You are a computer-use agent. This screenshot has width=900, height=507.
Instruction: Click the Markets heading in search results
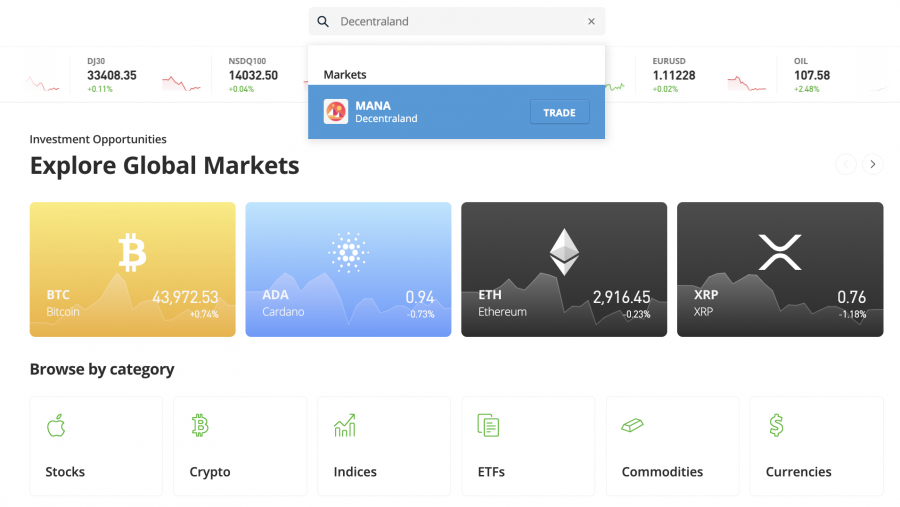coord(345,75)
